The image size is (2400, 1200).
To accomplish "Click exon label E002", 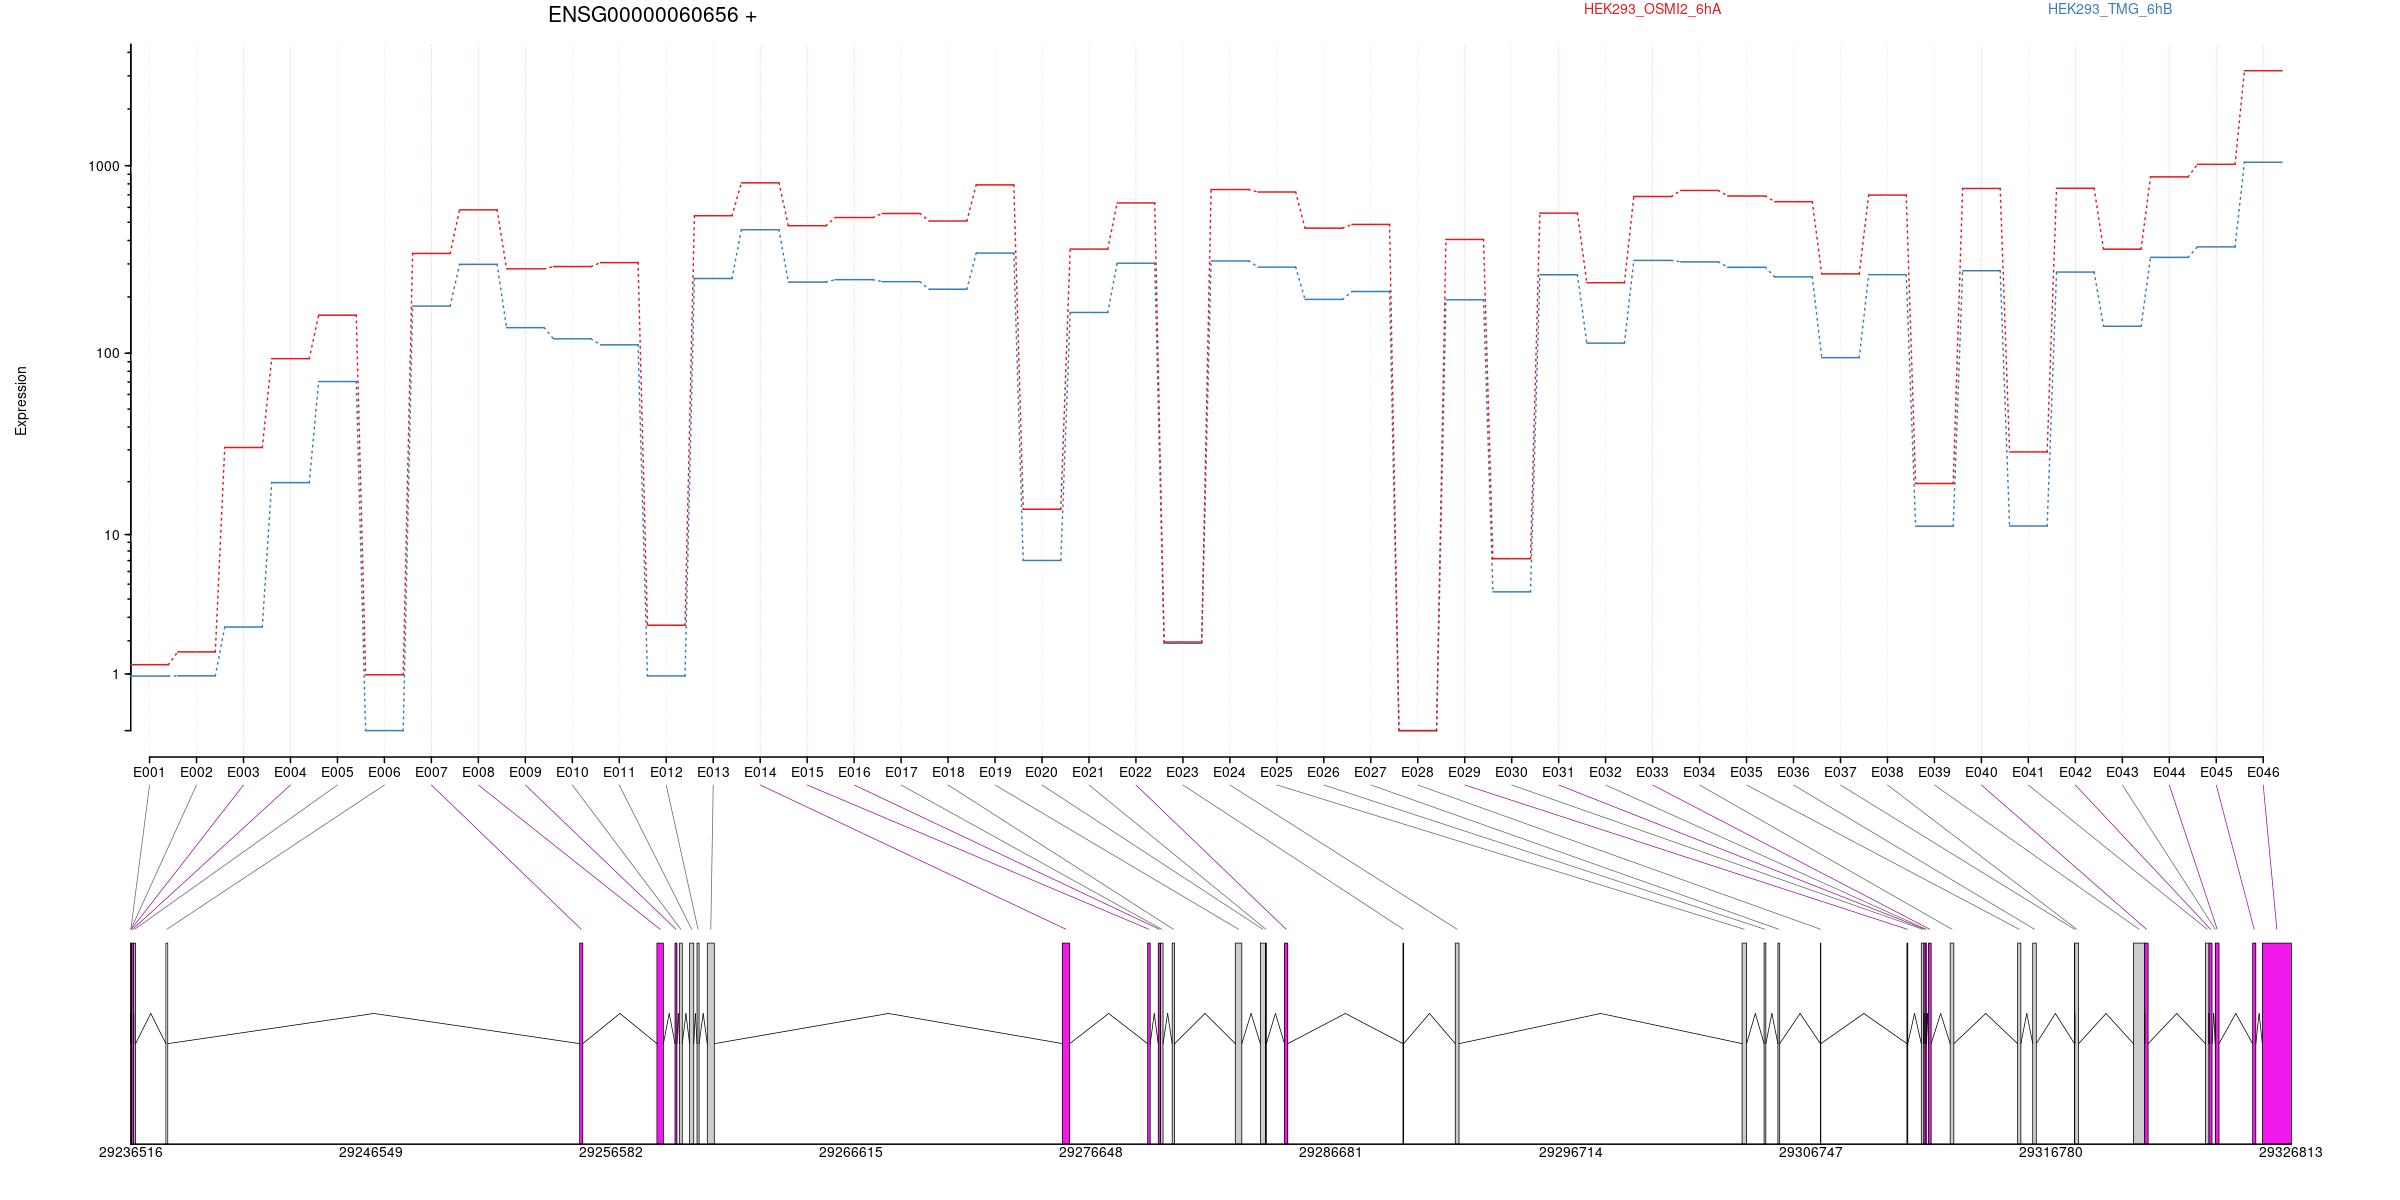I will point(196,772).
